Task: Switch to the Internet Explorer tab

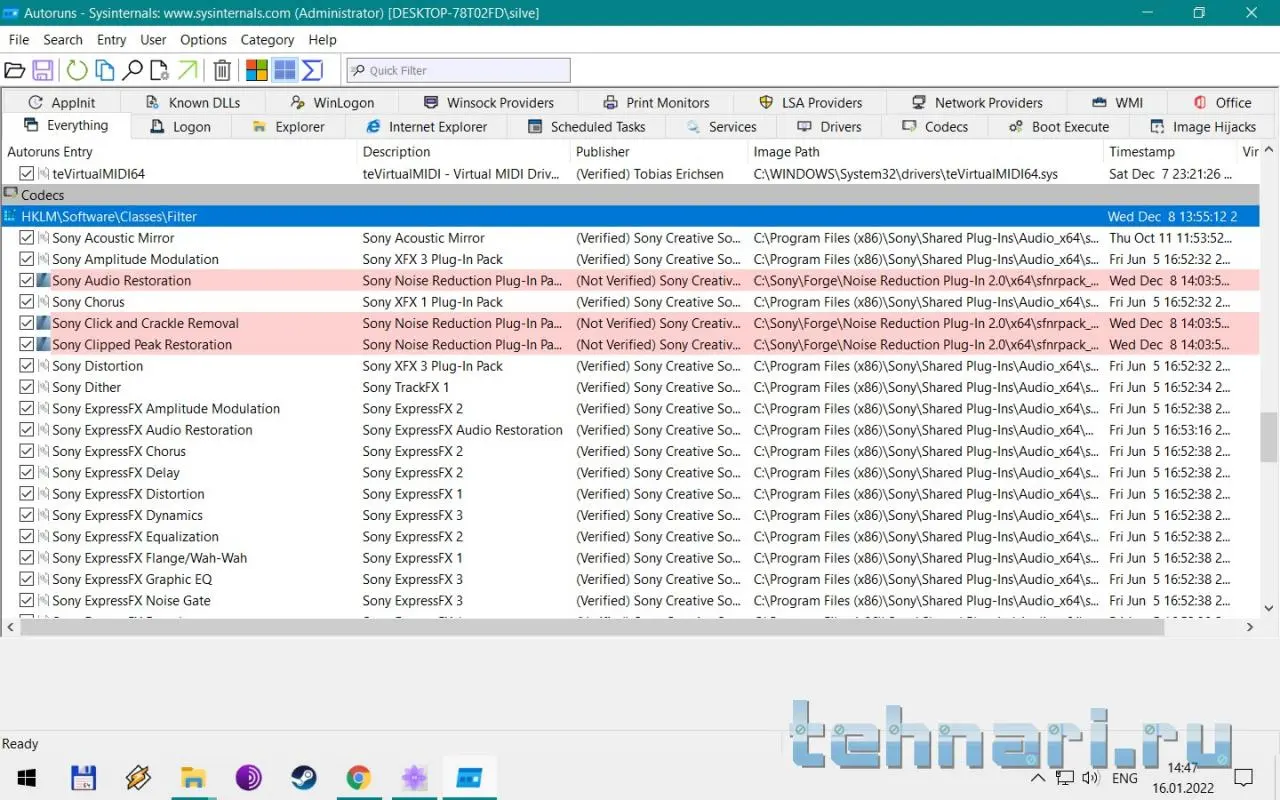Action: coord(427,127)
